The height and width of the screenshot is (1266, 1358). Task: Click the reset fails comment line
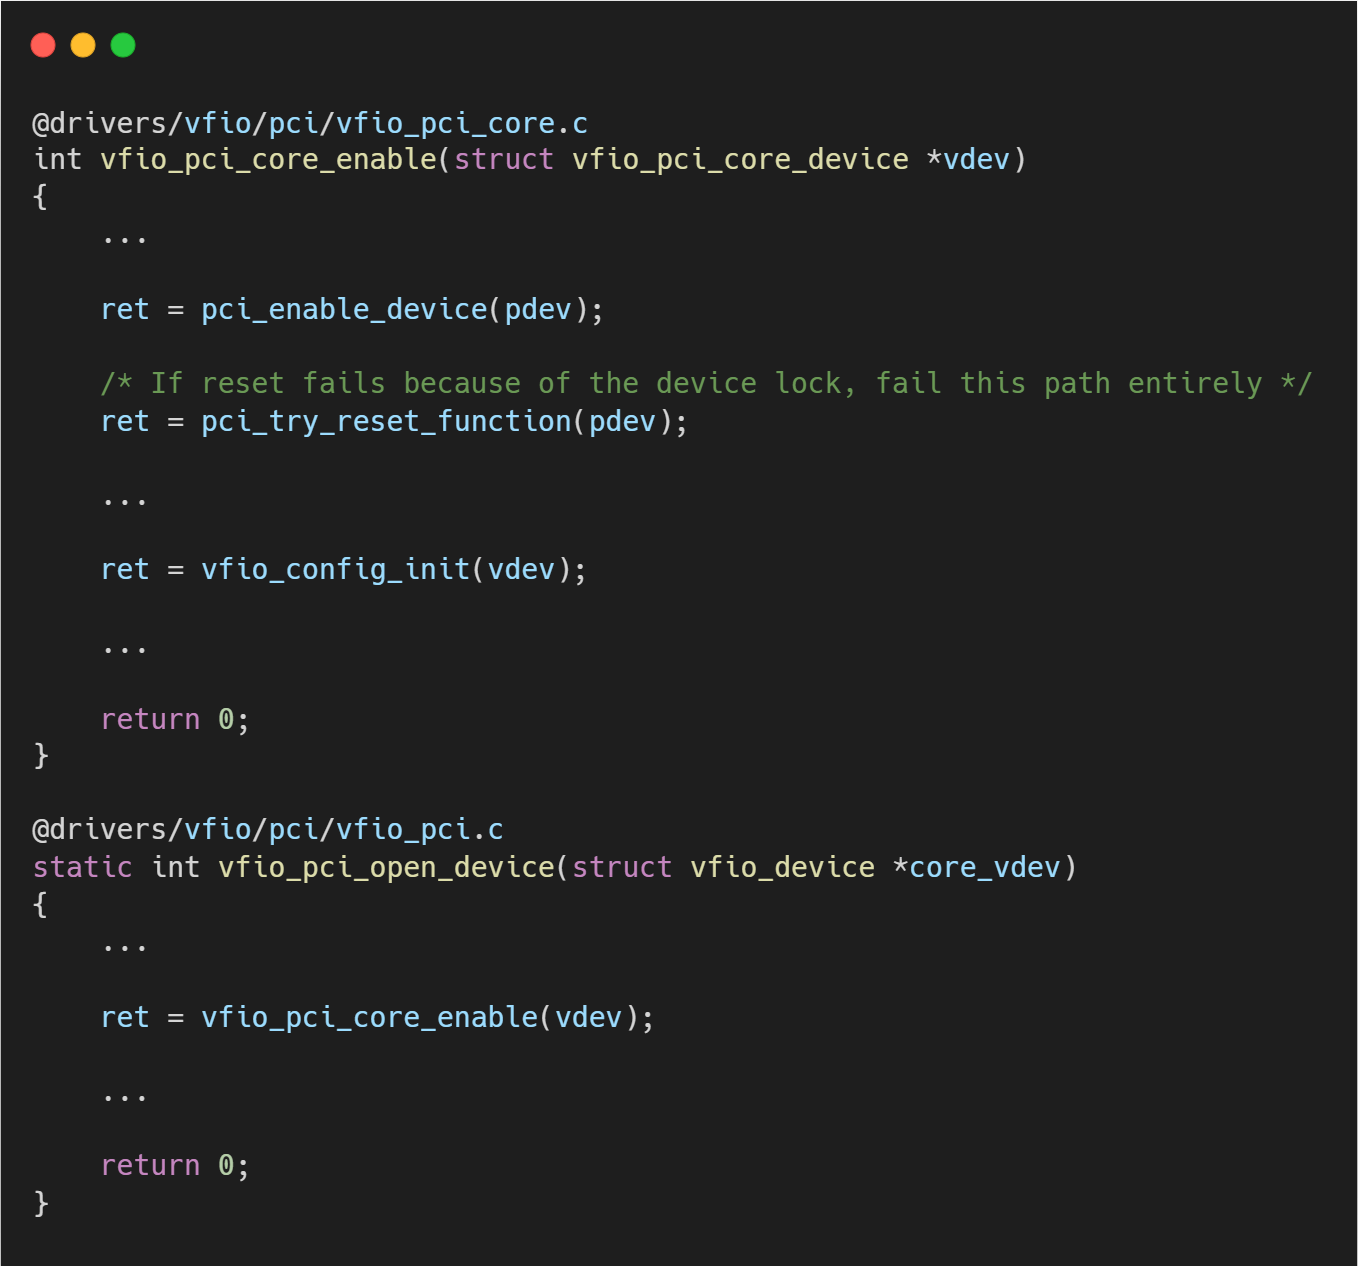(705, 383)
